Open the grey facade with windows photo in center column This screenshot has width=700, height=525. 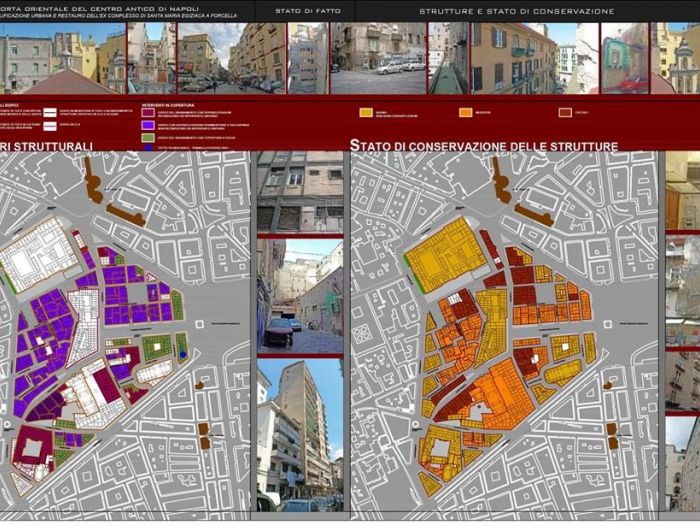click(x=300, y=192)
